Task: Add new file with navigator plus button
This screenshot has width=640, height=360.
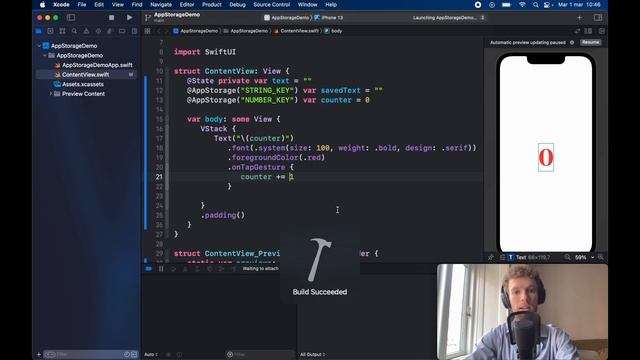Action: pos(39,354)
